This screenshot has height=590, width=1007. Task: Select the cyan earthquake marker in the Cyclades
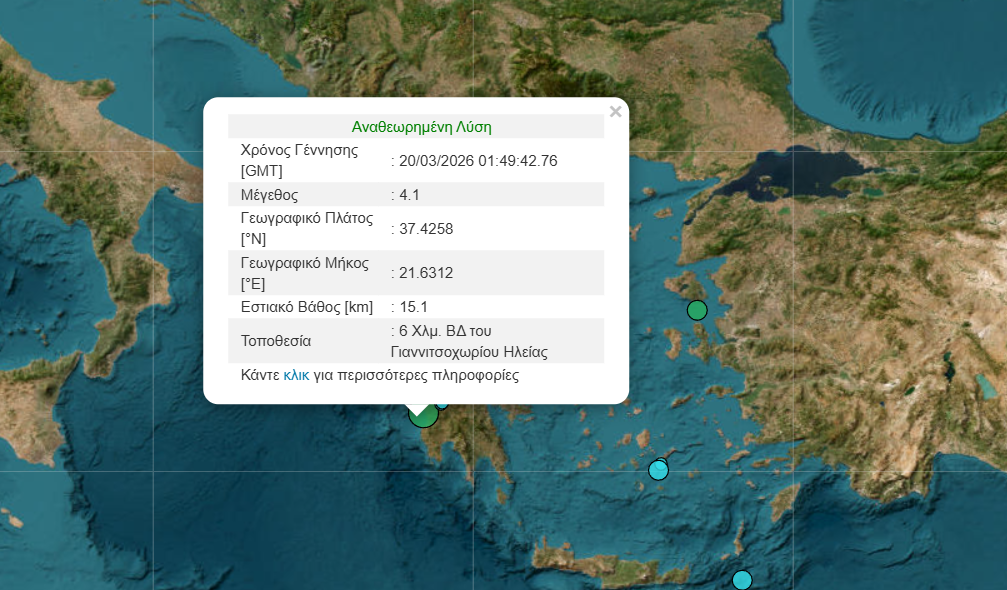pos(658,470)
